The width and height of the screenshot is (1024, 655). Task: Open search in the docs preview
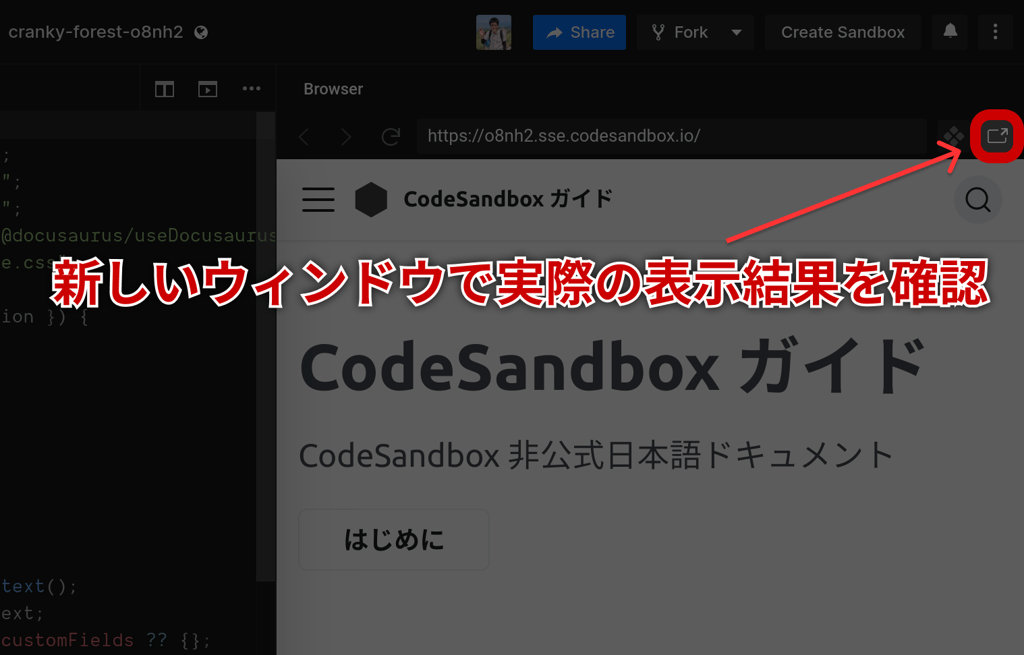(978, 200)
